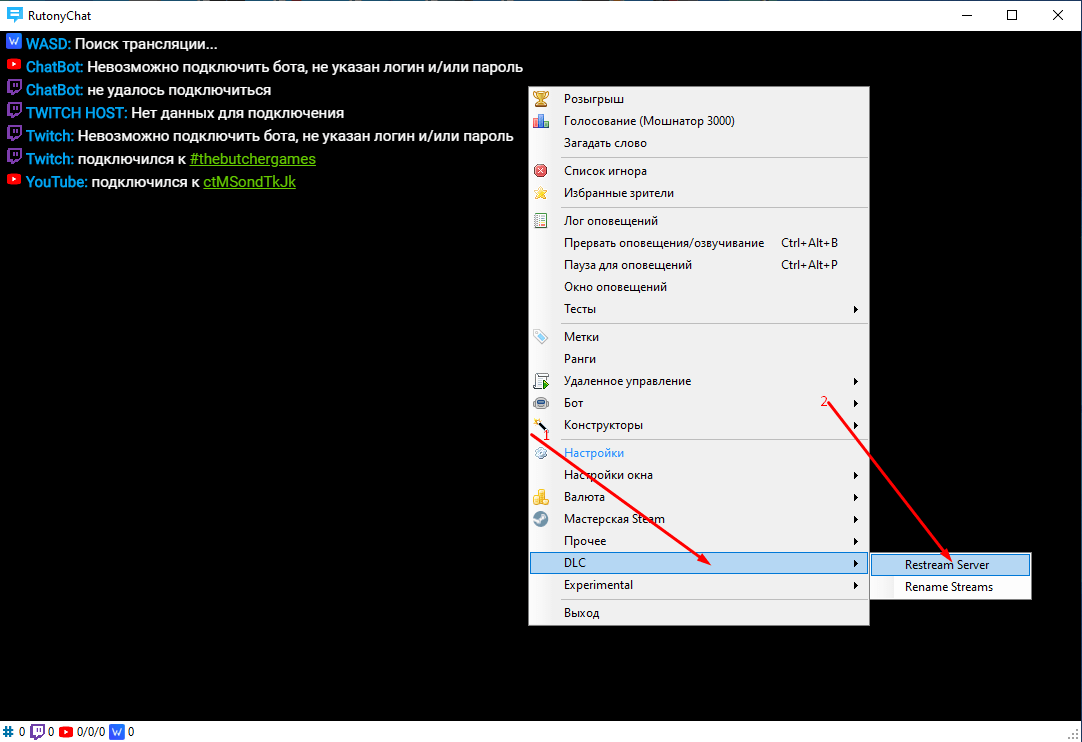1082x742 pixels.
Task: Open the #thebutchergames channel link
Action: pos(253,159)
